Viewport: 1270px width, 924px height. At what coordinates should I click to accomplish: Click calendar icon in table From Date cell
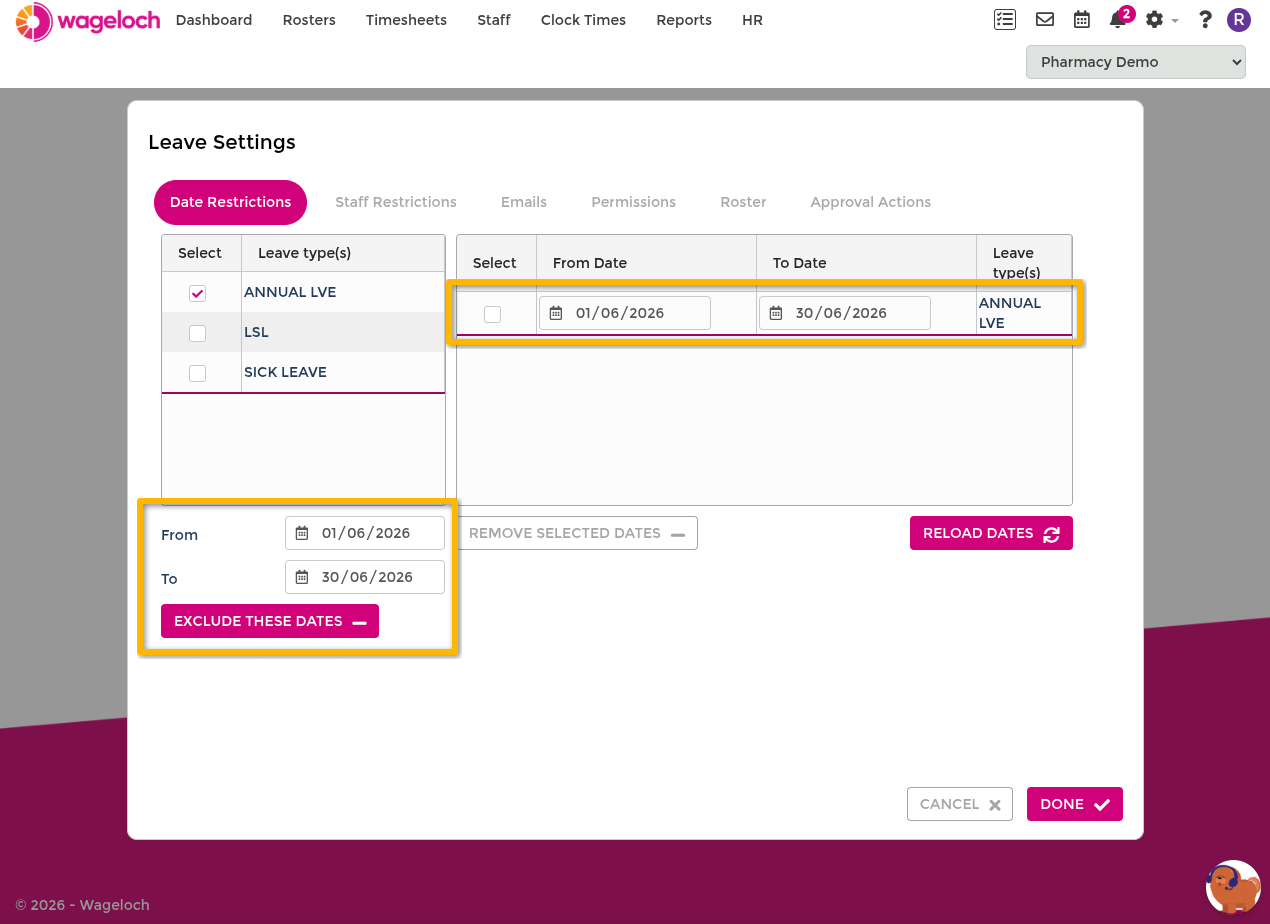(556, 313)
